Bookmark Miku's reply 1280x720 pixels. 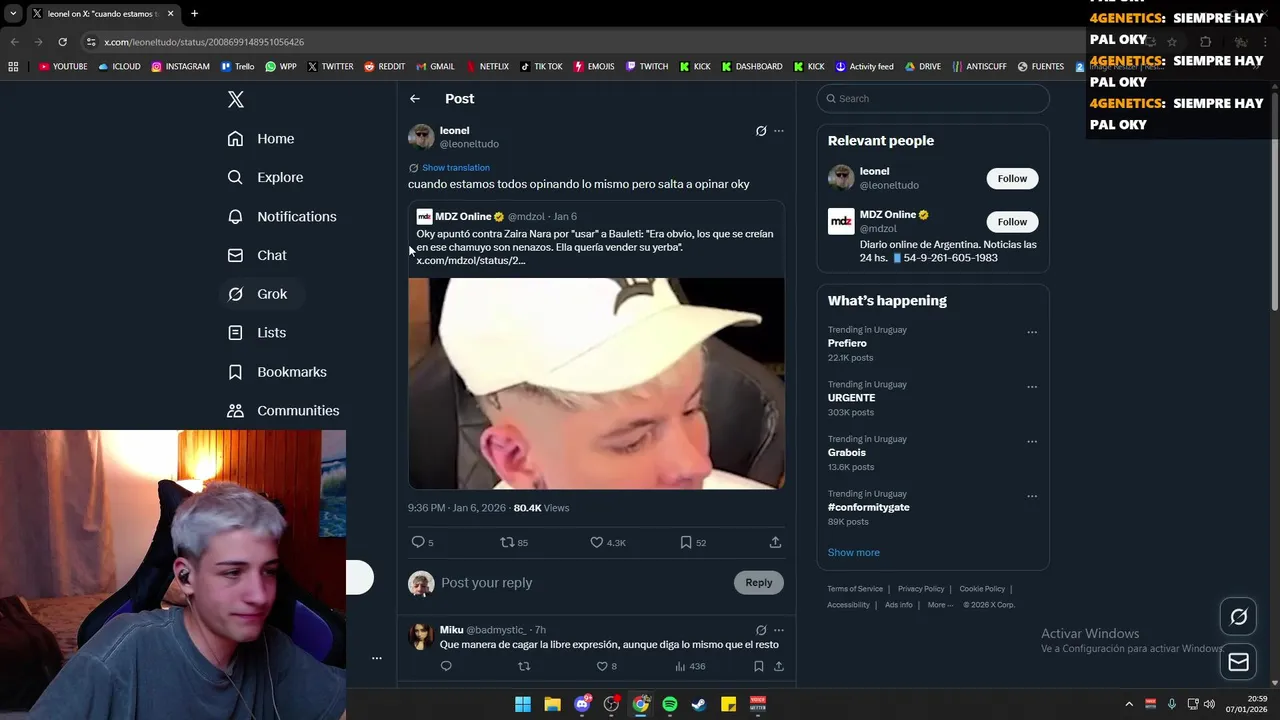[x=759, y=666]
